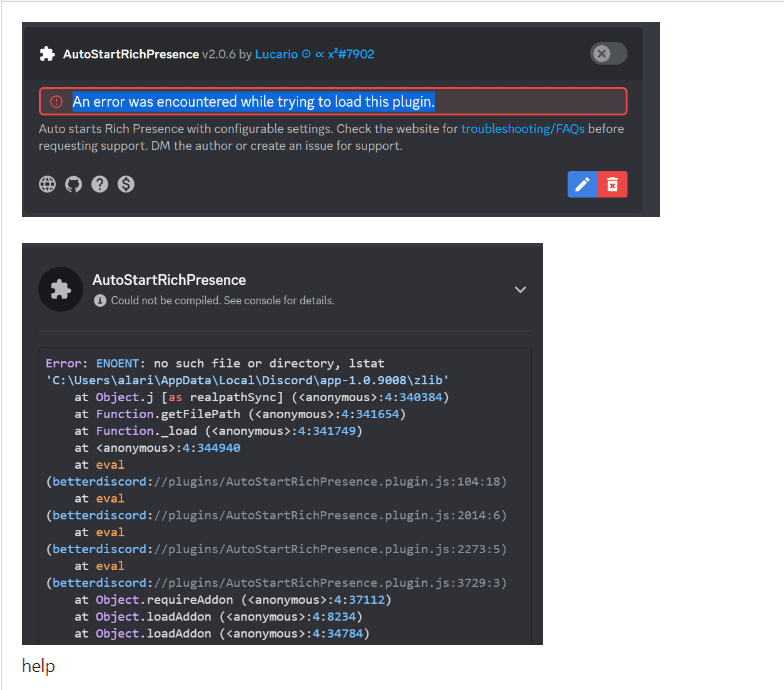The width and height of the screenshot is (784, 690).
Task: Collapse the AutoStartRichPresence error details chevron
Action: pos(520,290)
